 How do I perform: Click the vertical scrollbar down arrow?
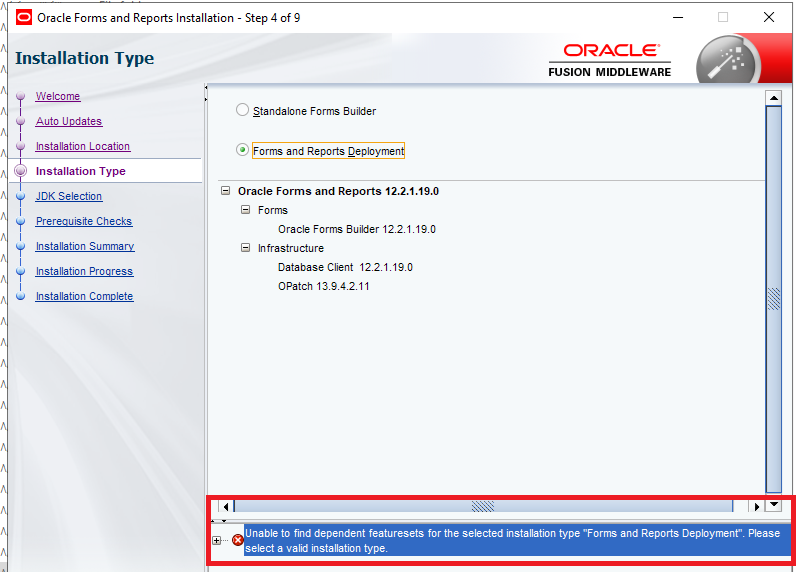[x=773, y=505]
